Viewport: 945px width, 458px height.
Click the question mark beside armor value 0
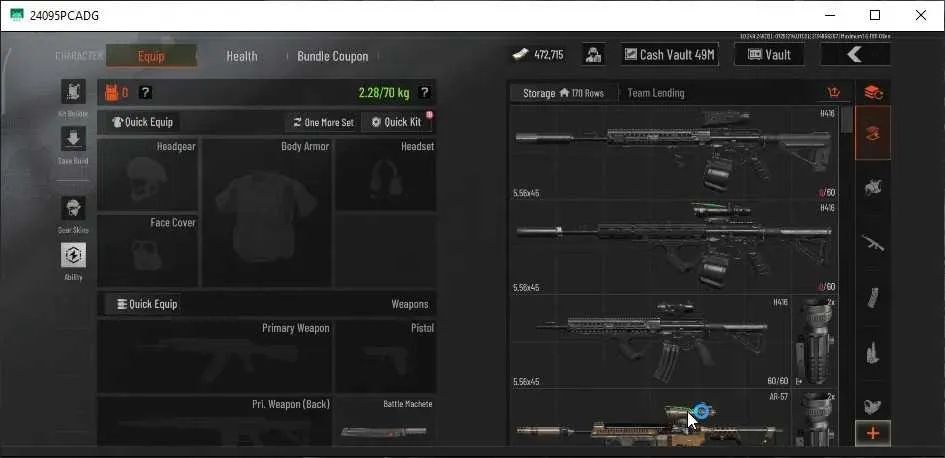[x=145, y=92]
